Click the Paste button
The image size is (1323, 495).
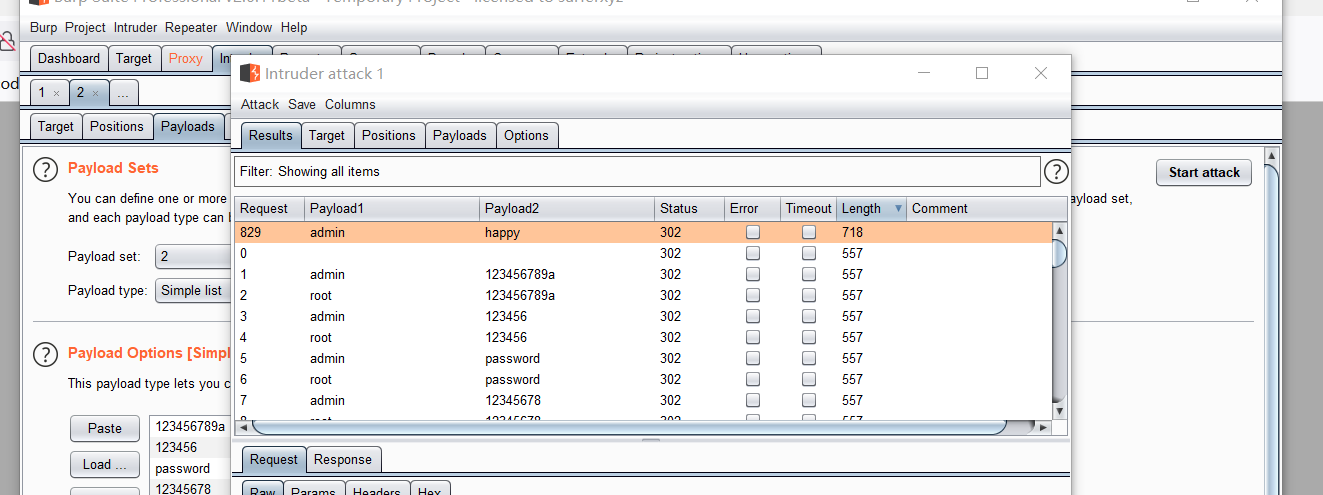(105, 428)
